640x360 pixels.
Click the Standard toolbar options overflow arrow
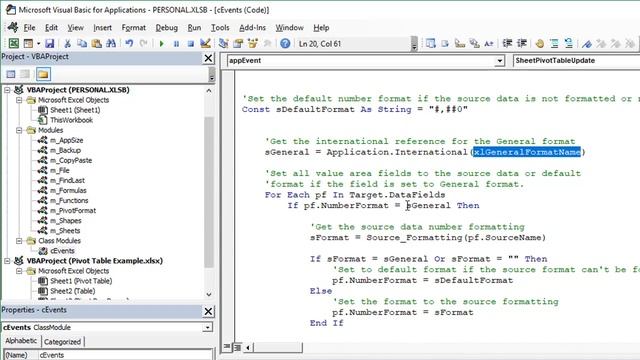pos(414,44)
